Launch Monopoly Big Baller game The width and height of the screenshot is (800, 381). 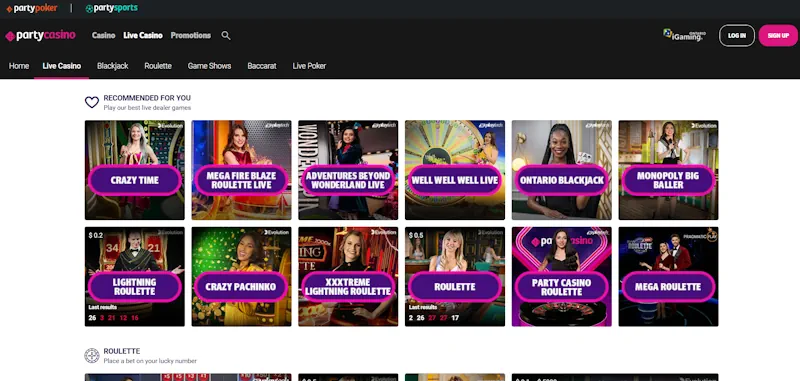[x=668, y=170]
